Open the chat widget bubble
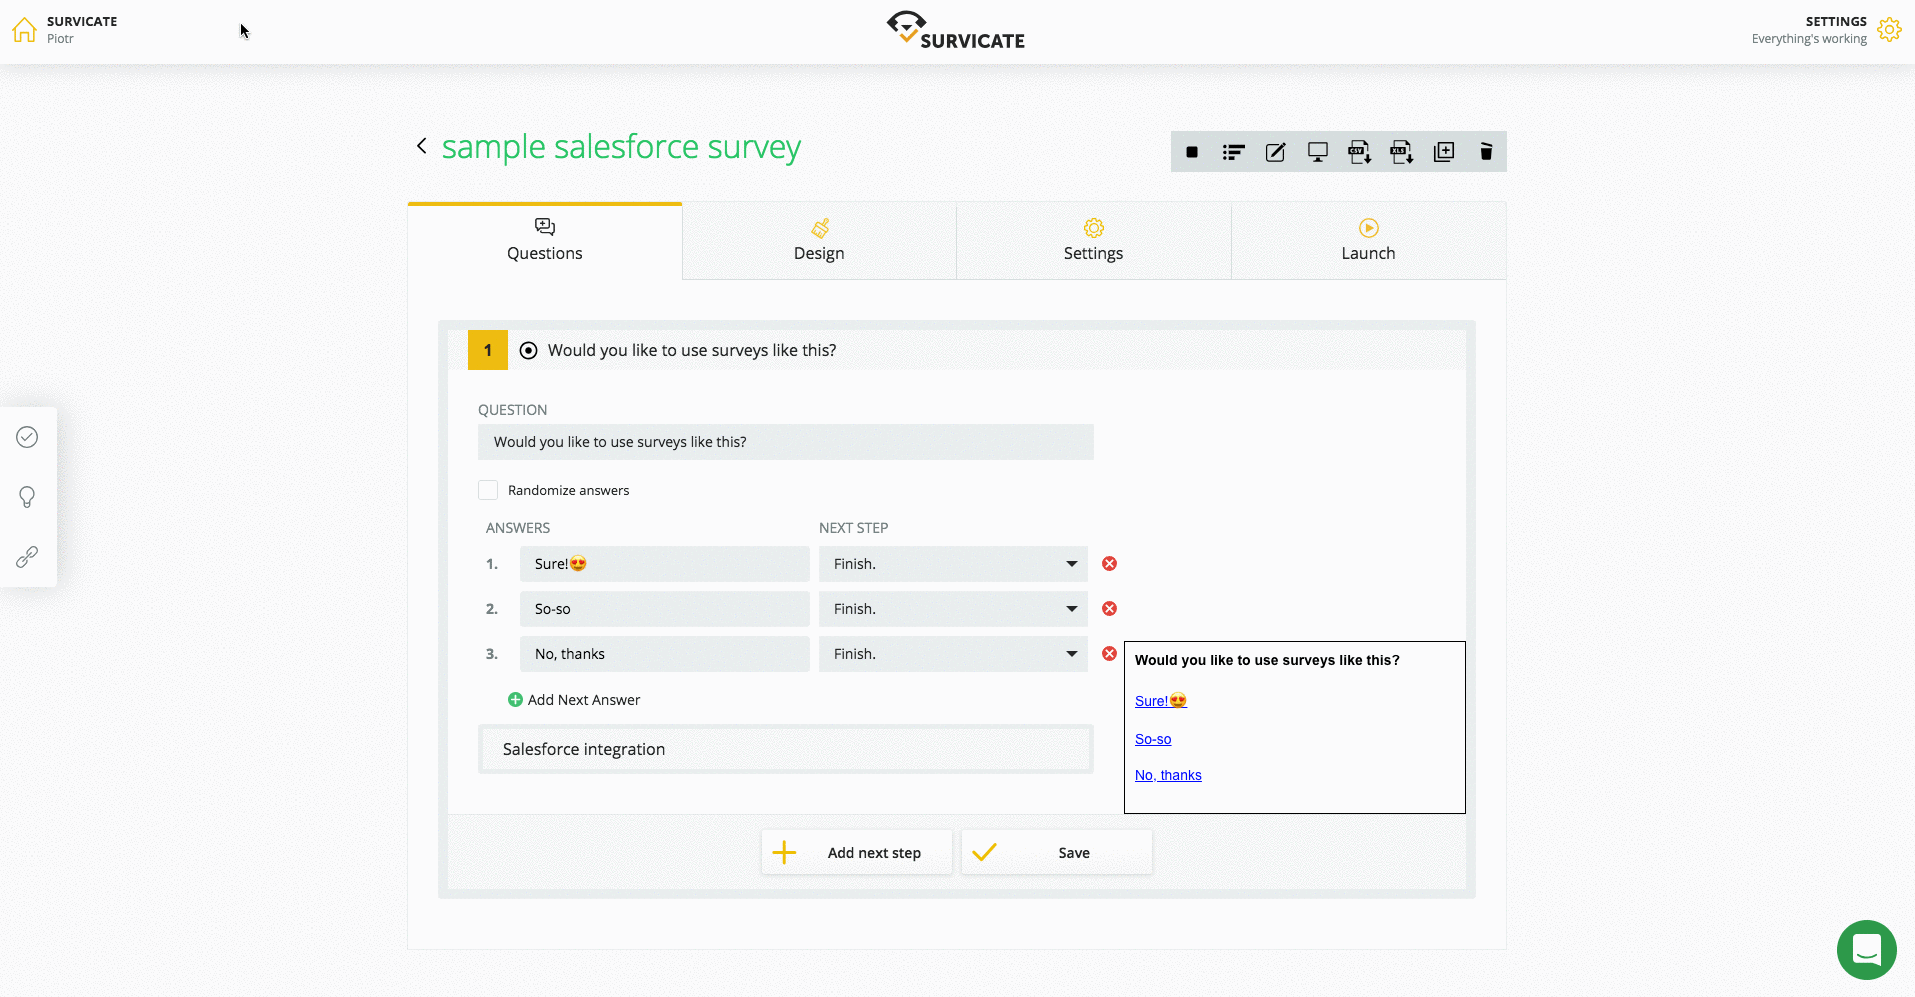 coord(1867,950)
